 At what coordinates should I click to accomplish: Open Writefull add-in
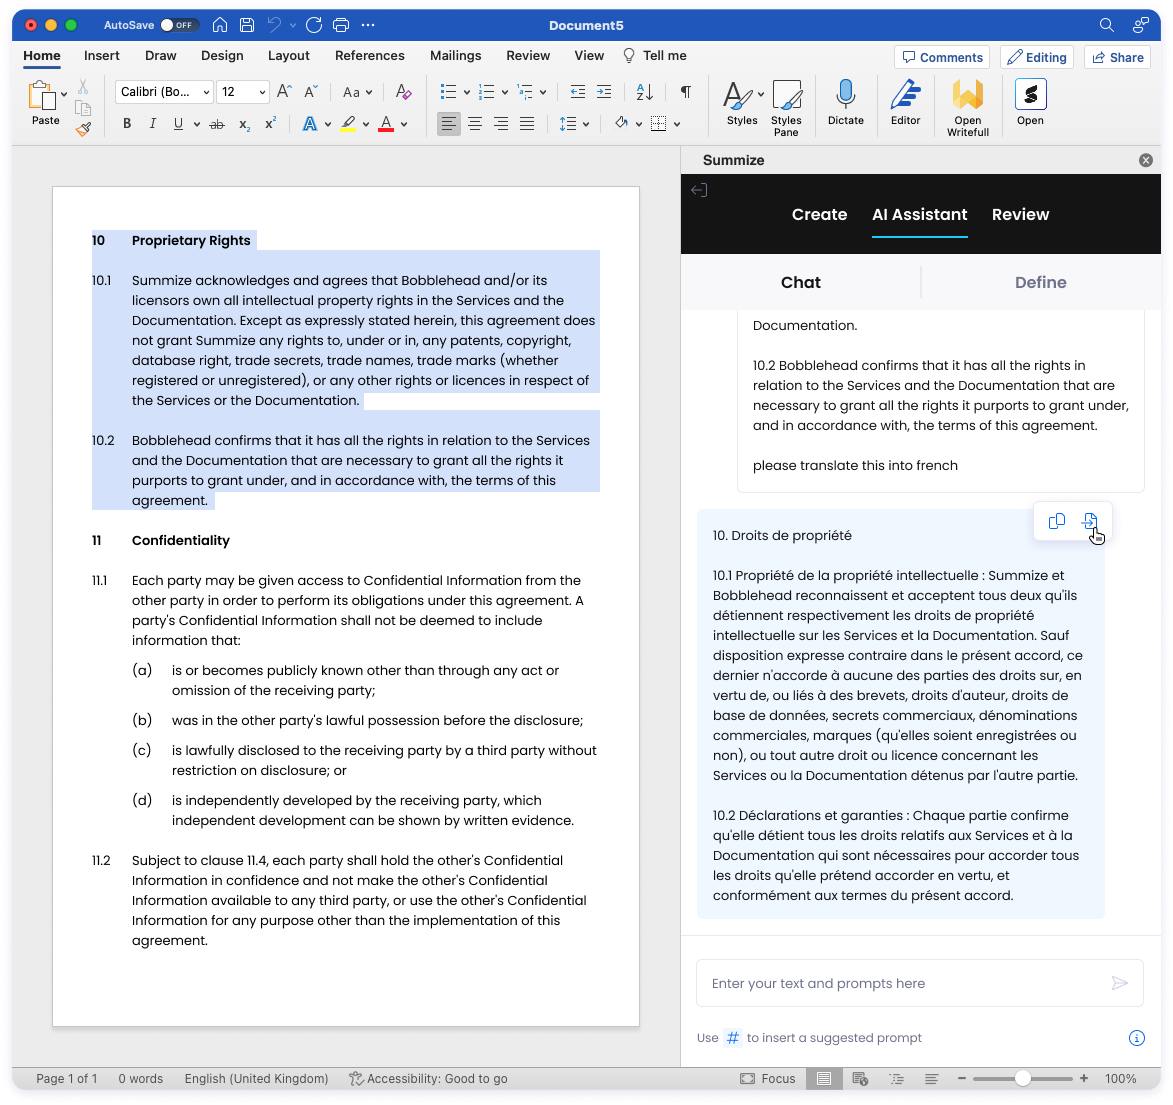coord(968,108)
